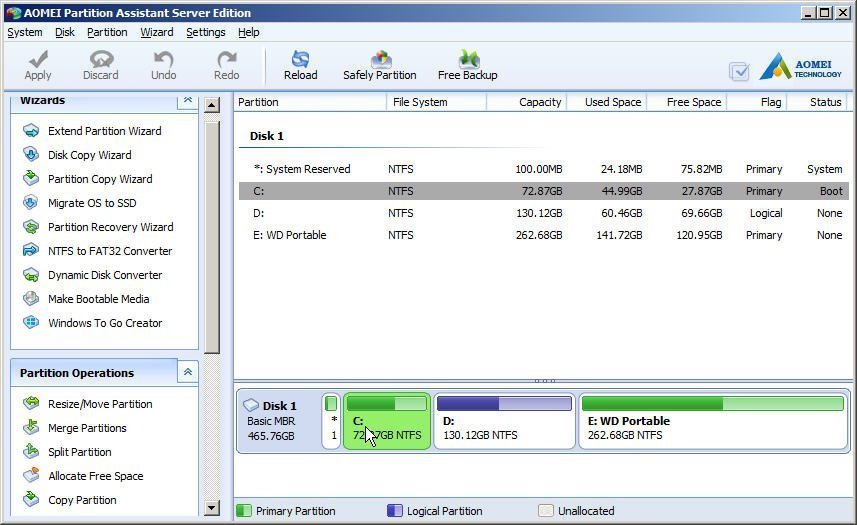The image size is (857, 525).
Task: Sort by the File System column header
Action: [436, 102]
